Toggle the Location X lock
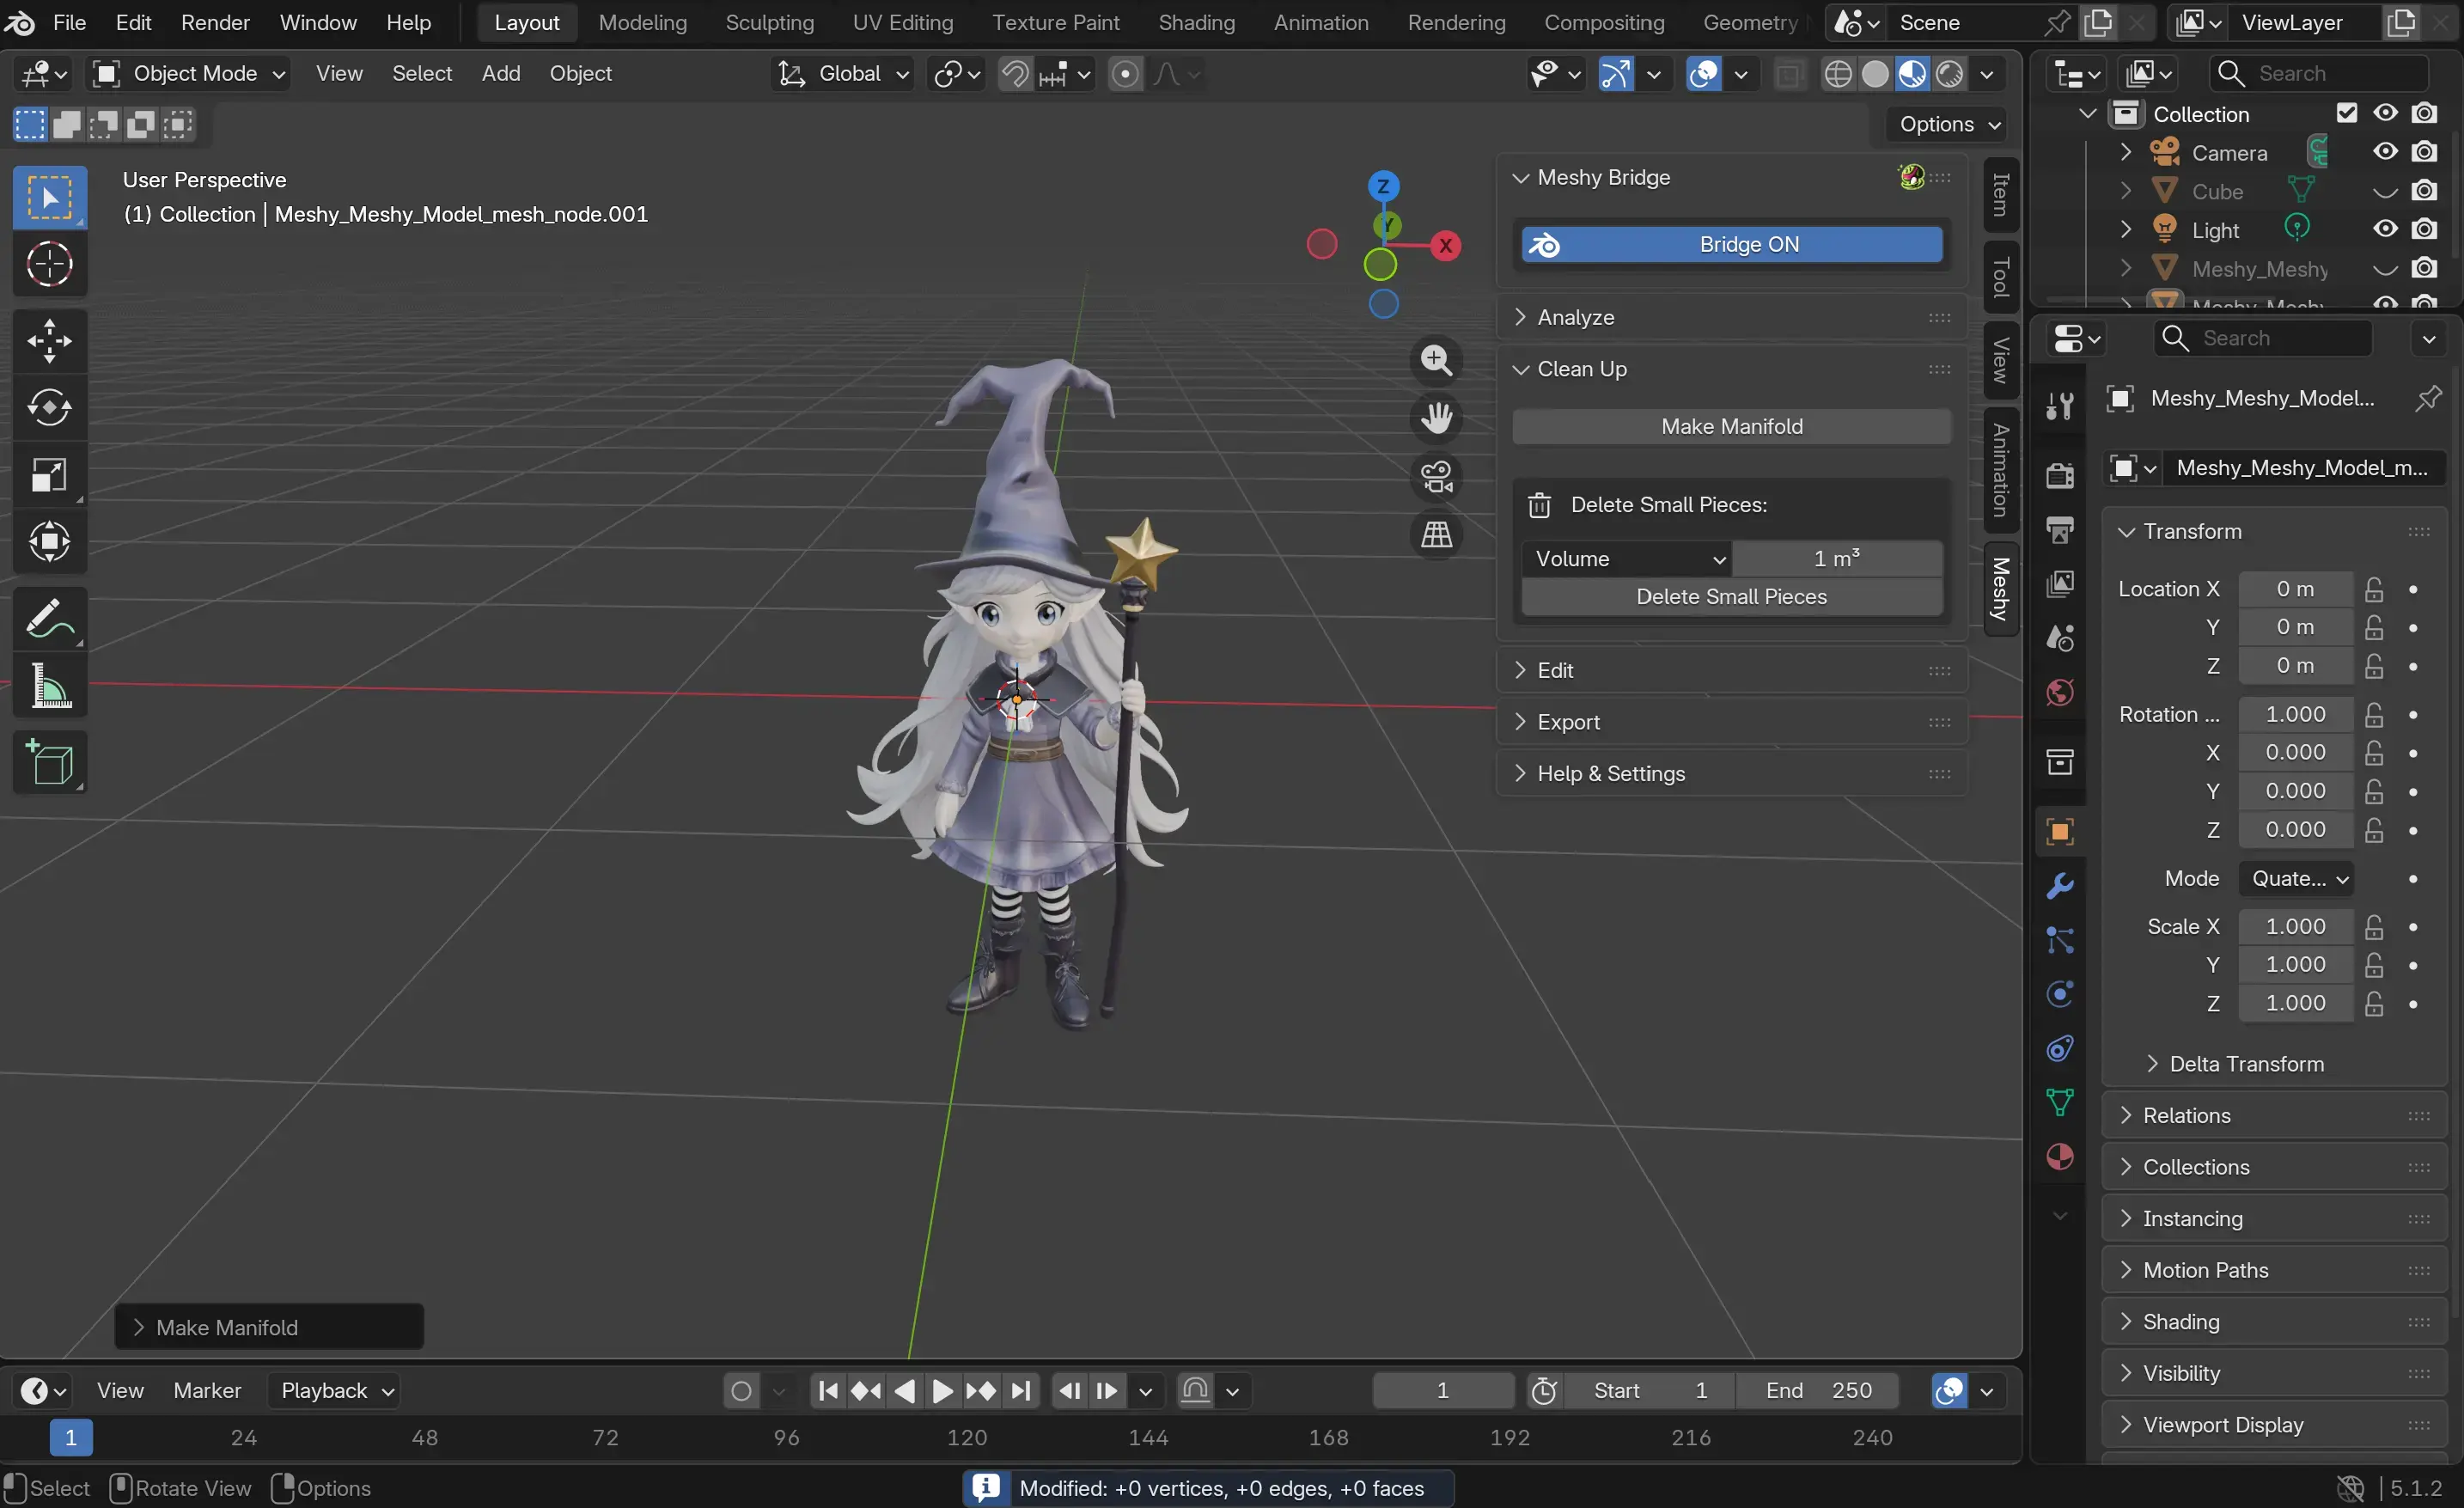Image resolution: width=2464 pixels, height=1508 pixels. [x=2374, y=589]
